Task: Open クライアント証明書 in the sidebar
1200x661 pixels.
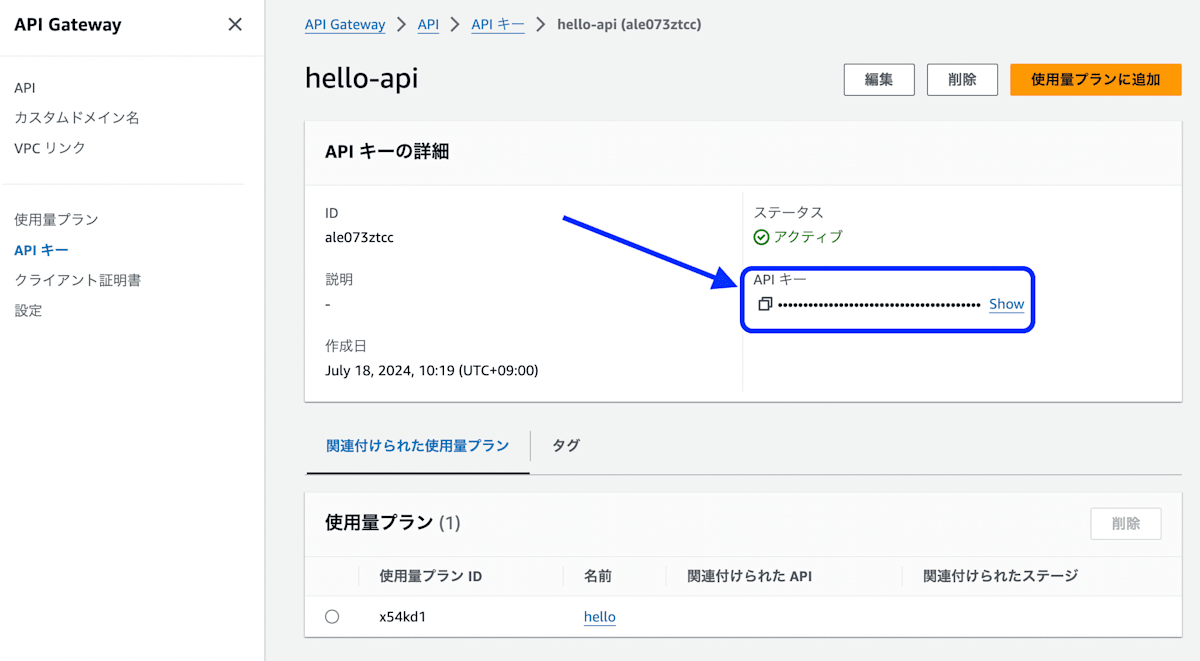Action: click(x=77, y=280)
